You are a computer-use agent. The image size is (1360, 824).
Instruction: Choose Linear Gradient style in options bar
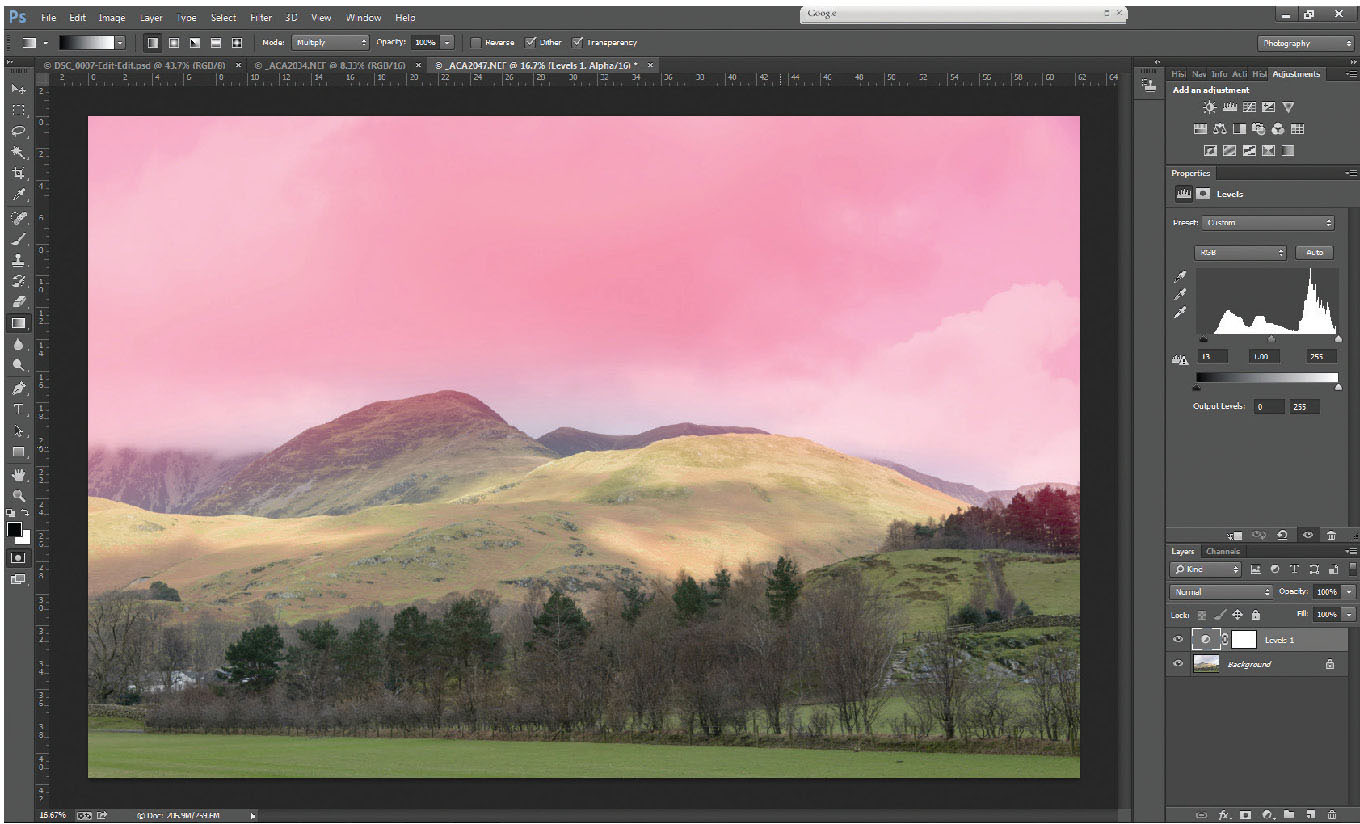[152, 43]
